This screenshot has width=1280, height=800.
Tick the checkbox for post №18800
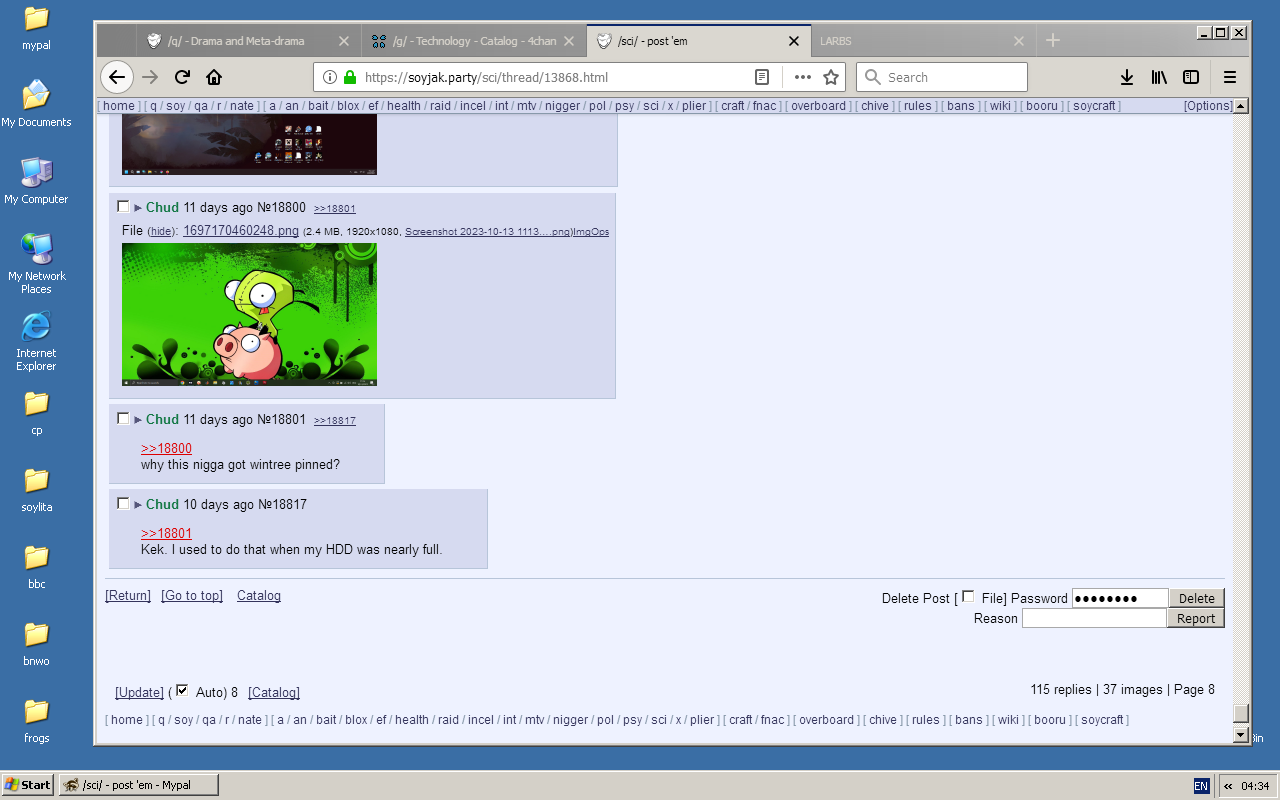123,207
